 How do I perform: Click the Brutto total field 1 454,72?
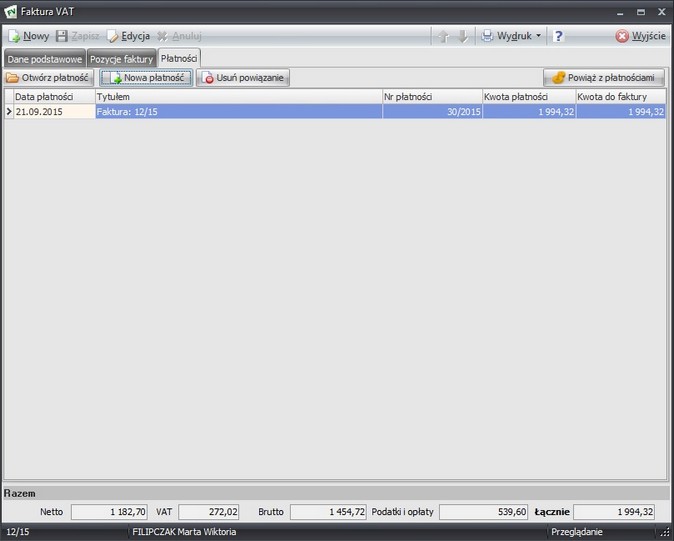(328, 512)
